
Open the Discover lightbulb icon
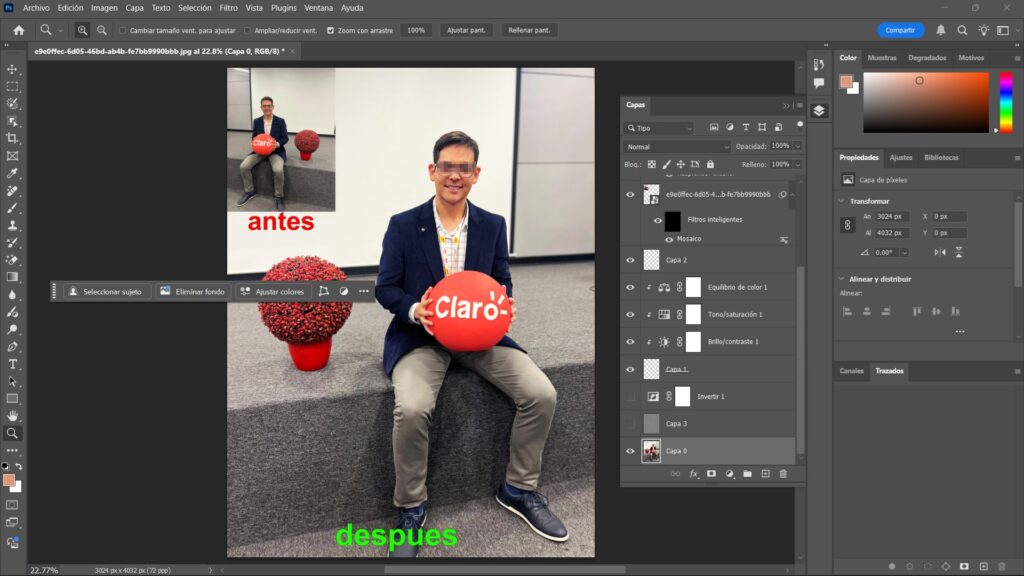984,30
